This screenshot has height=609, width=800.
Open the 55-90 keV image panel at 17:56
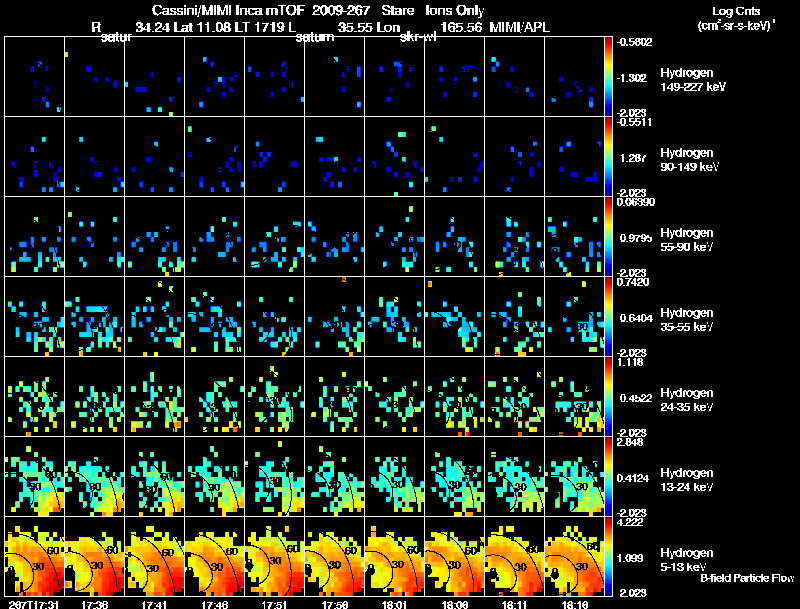pos(335,237)
